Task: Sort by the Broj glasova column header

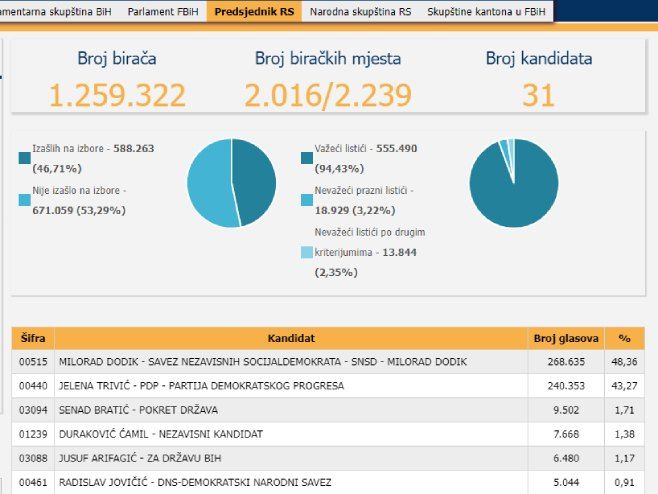Action: click(x=564, y=338)
